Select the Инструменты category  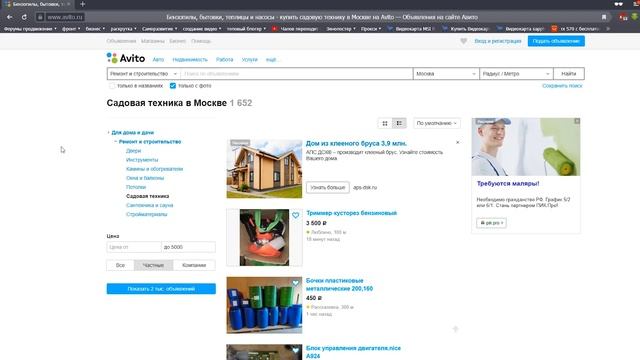[142, 160]
